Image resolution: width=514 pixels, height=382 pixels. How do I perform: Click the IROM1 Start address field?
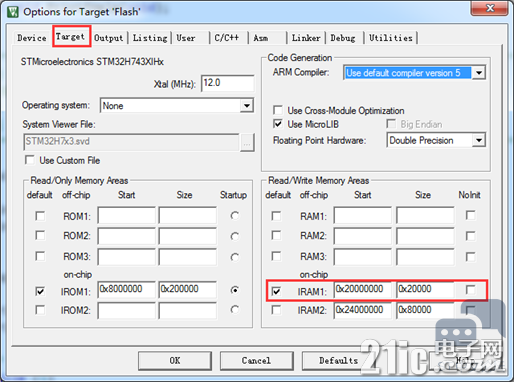(127, 290)
